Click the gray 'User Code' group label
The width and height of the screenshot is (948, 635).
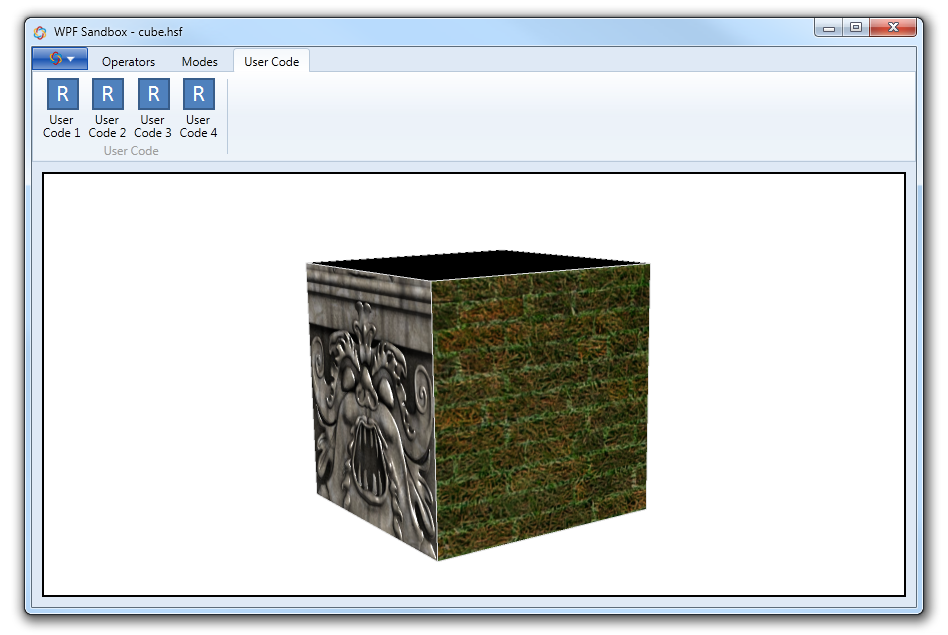tap(131, 151)
